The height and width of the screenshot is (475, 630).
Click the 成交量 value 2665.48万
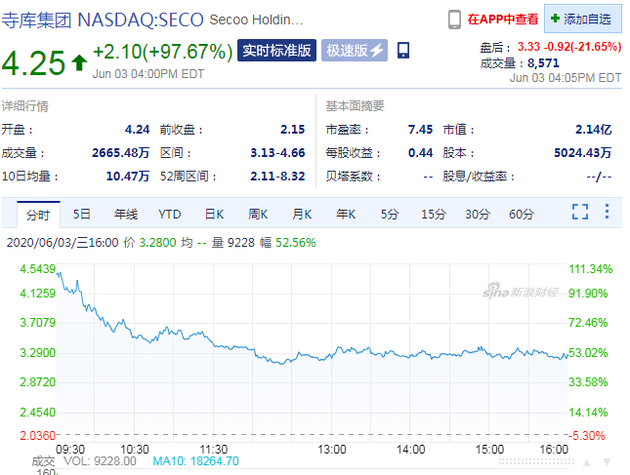click(121, 153)
